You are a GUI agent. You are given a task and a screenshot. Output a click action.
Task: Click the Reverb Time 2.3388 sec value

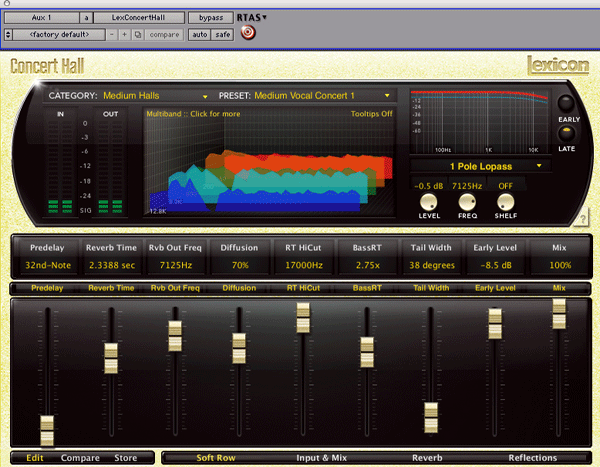tap(112, 265)
